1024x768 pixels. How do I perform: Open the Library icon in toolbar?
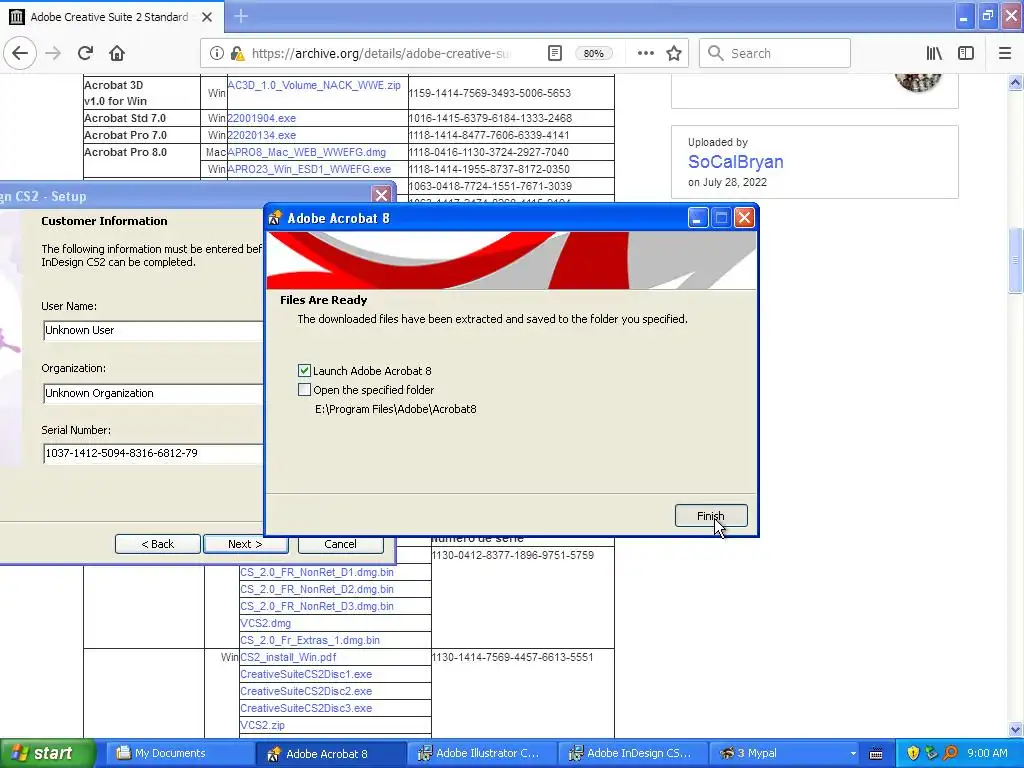pos(934,53)
